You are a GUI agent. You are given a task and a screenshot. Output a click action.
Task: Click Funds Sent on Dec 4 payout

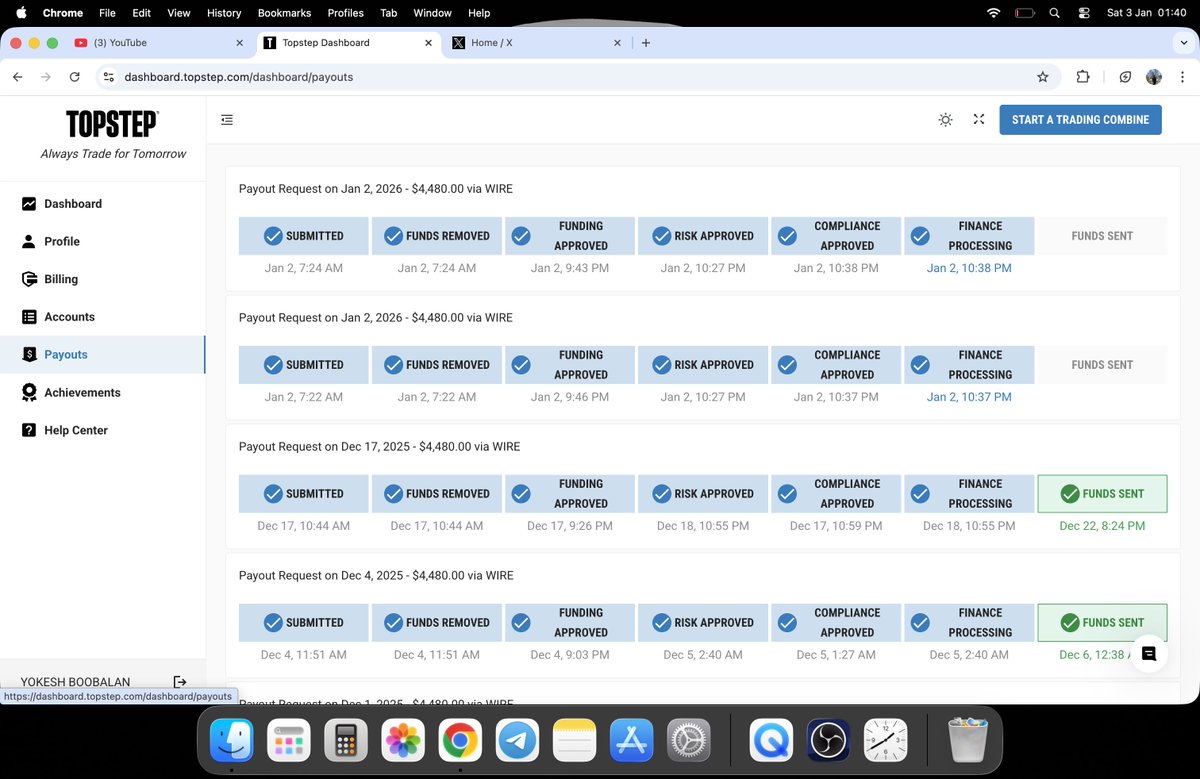coord(1102,623)
